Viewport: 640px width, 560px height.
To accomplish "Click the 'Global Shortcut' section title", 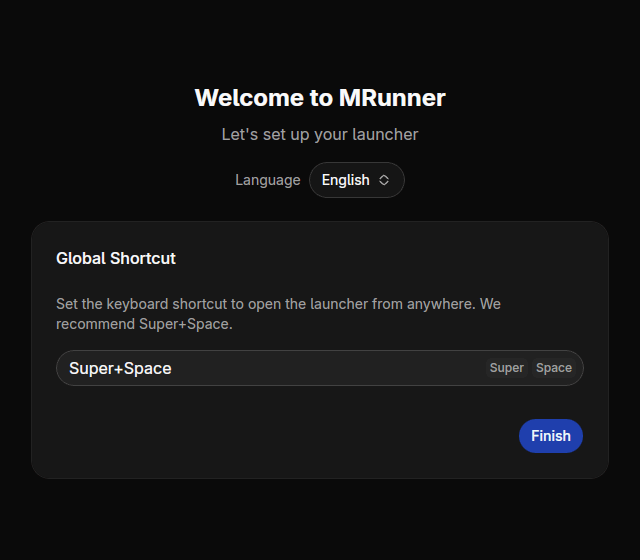I will 116,258.
